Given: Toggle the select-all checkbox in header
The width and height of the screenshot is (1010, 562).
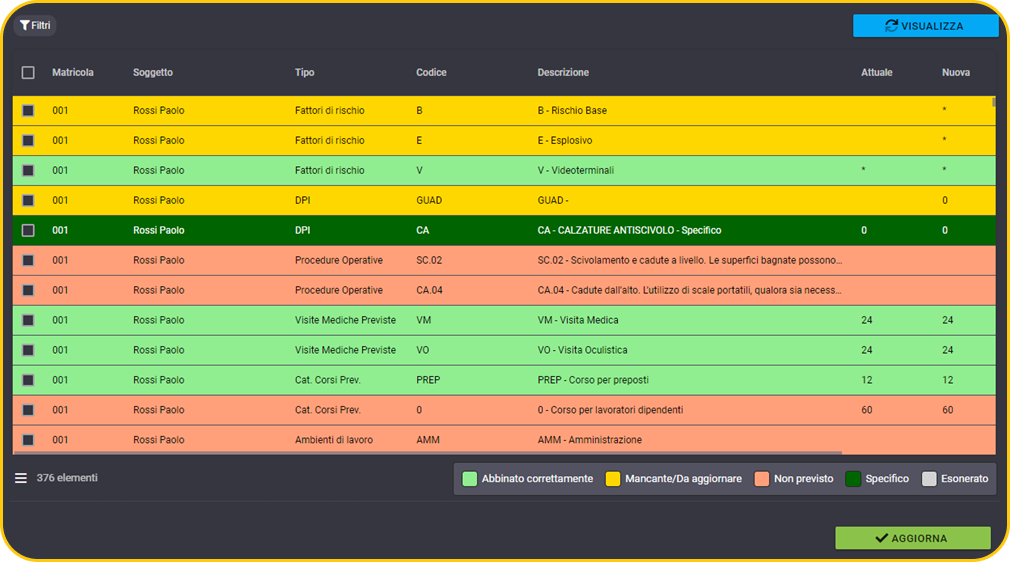Looking at the screenshot, I should (28, 72).
